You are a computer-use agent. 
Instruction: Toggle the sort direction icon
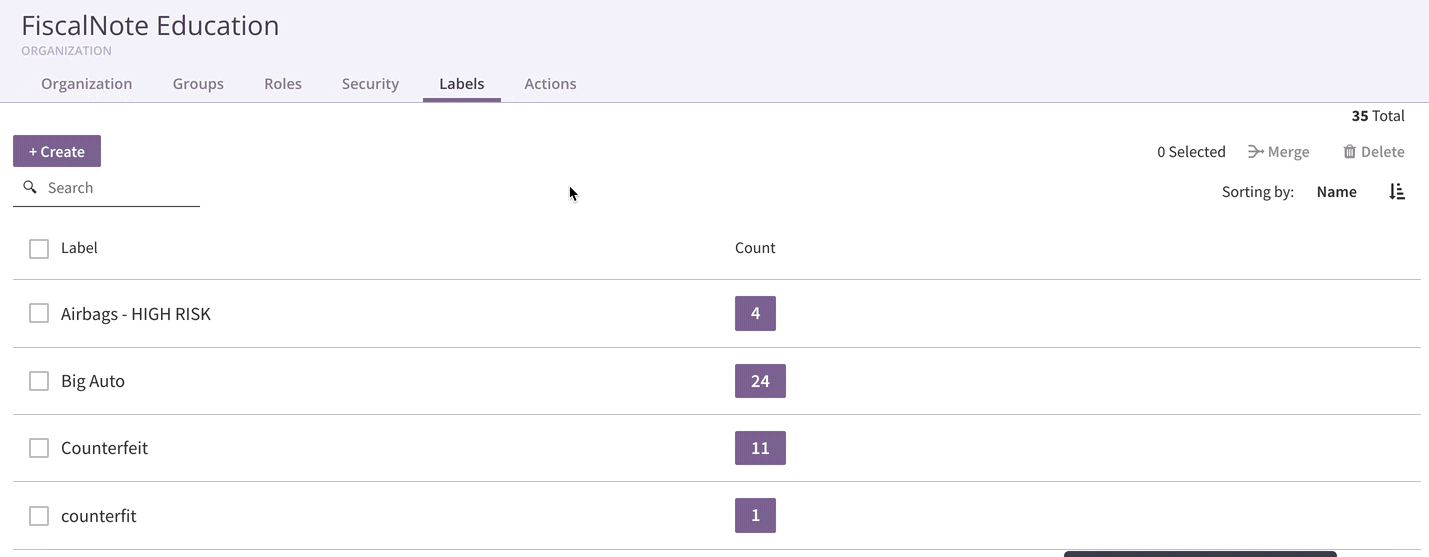(1397, 192)
